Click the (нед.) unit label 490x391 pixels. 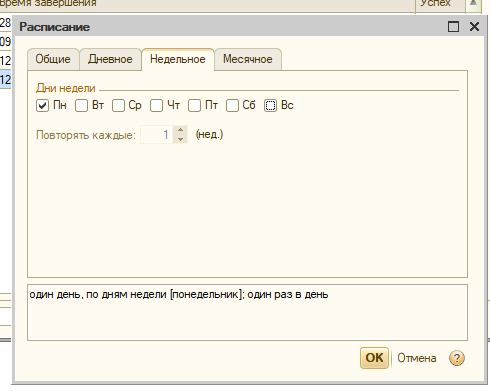[209, 135]
